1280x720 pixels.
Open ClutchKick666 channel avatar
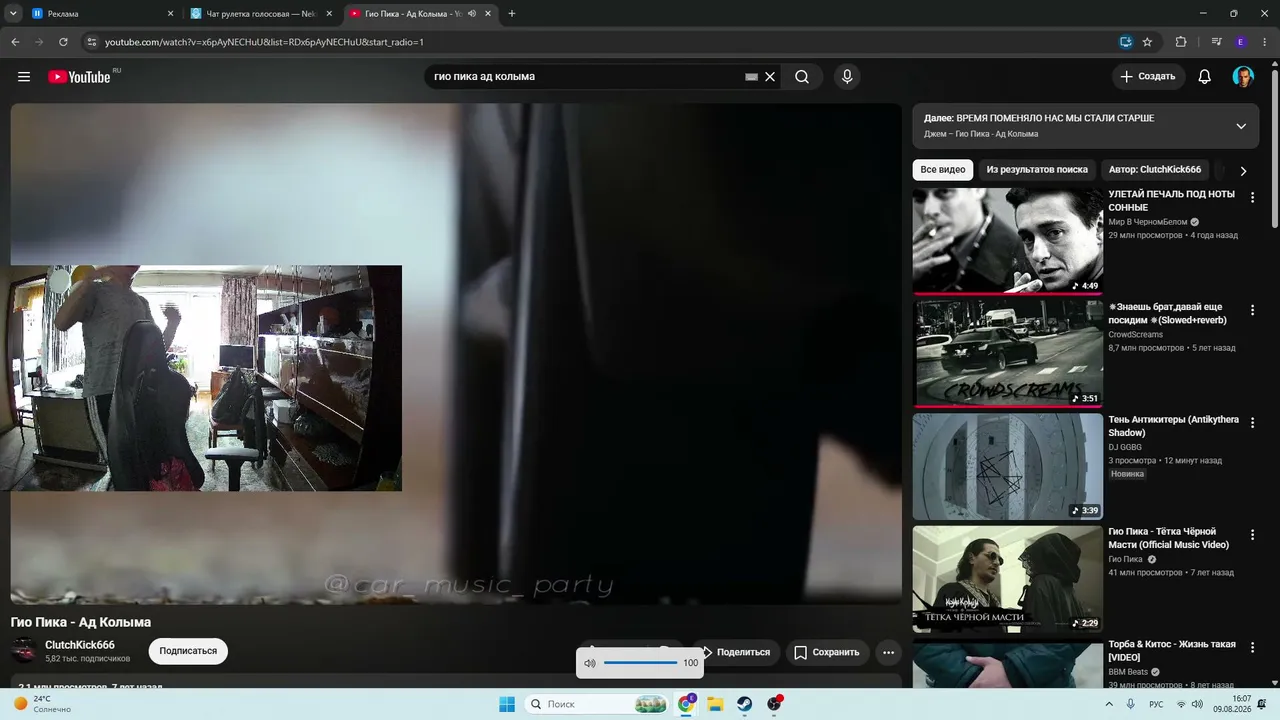(24, 651)
